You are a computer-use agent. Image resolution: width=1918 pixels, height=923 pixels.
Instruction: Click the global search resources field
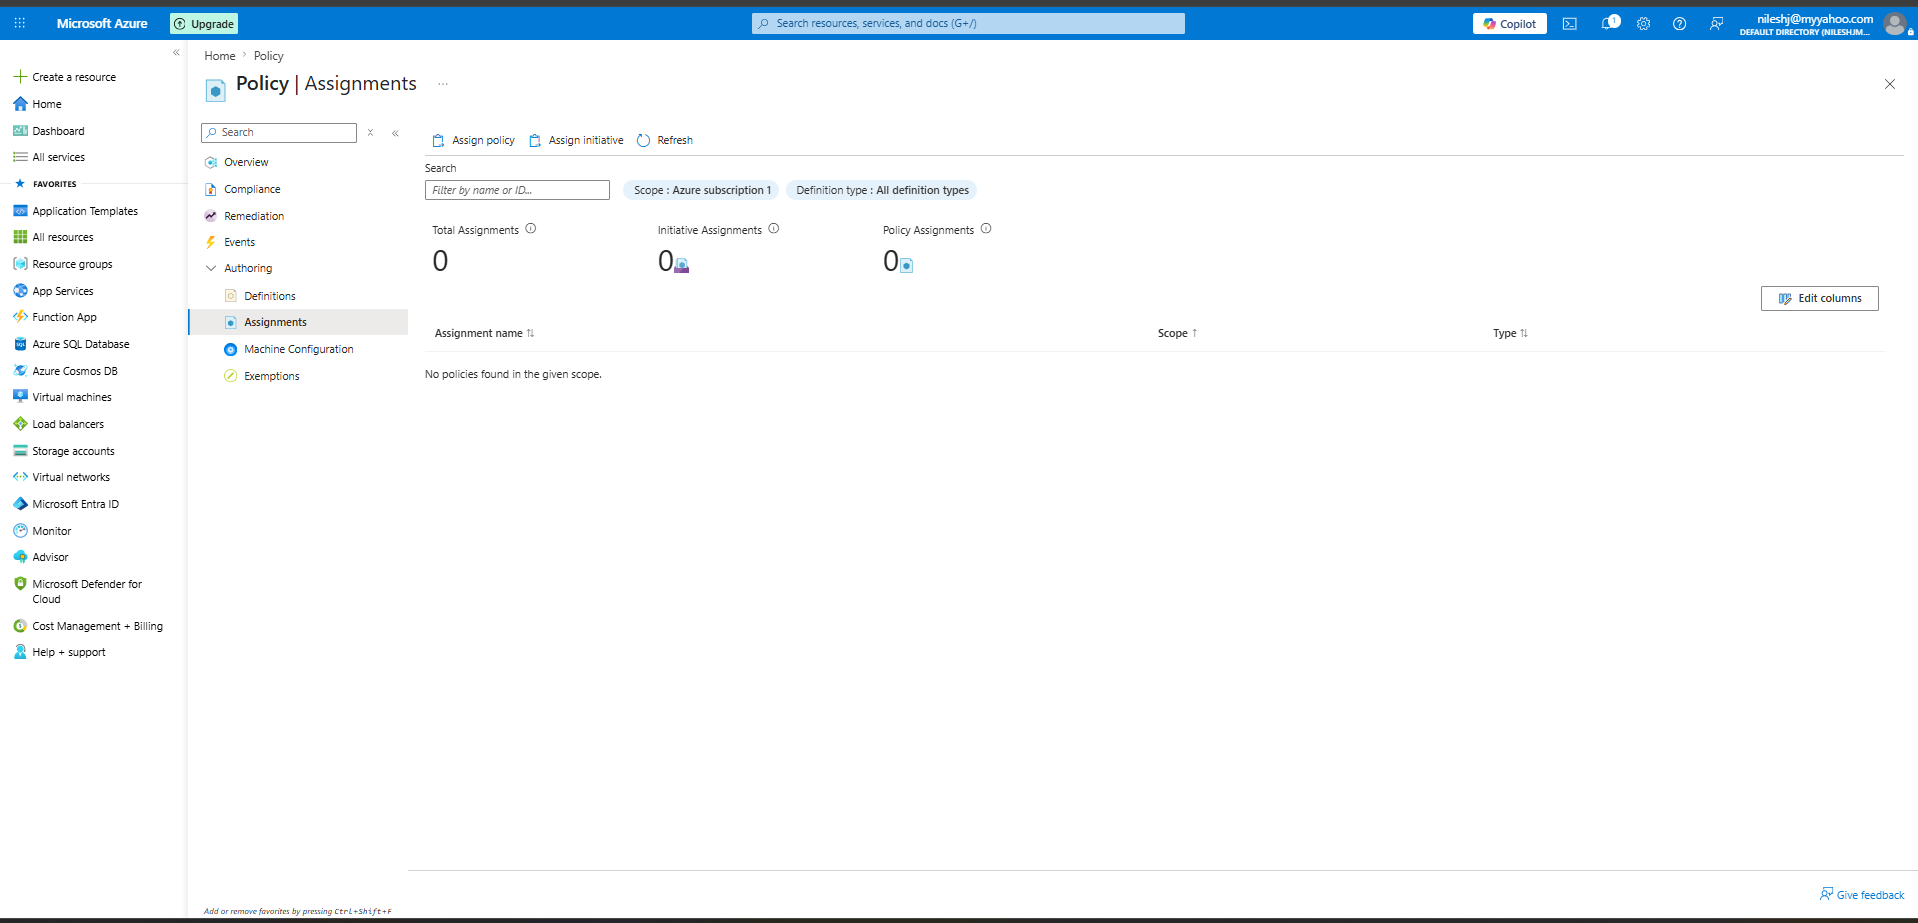(x=968, y=23)
